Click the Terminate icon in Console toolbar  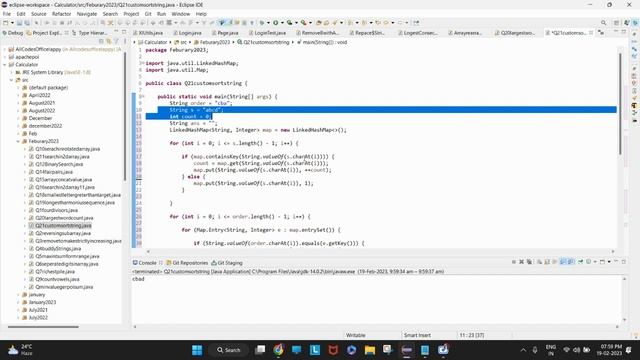click(513, 262)
